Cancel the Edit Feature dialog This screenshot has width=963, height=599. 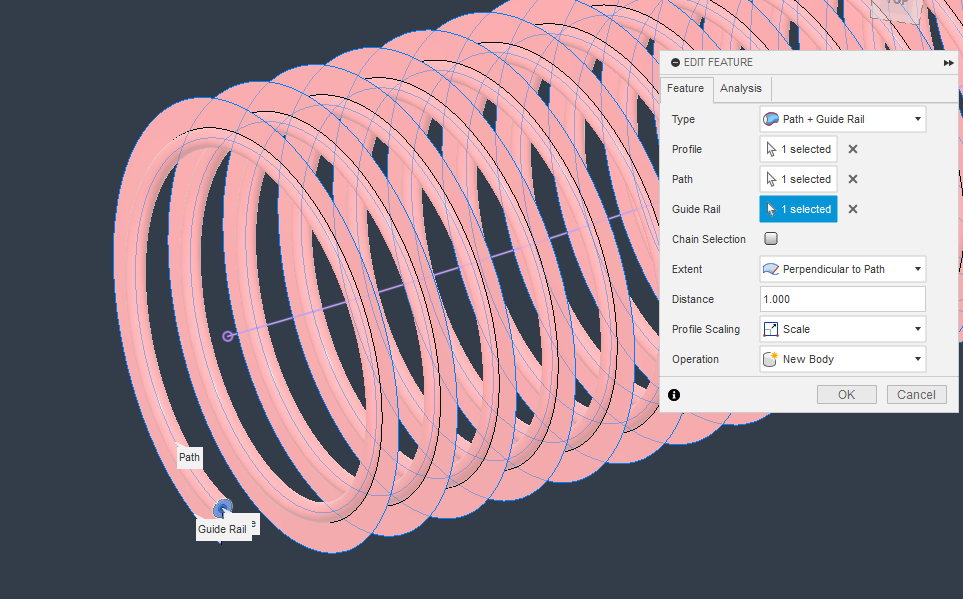click(916, 394)
